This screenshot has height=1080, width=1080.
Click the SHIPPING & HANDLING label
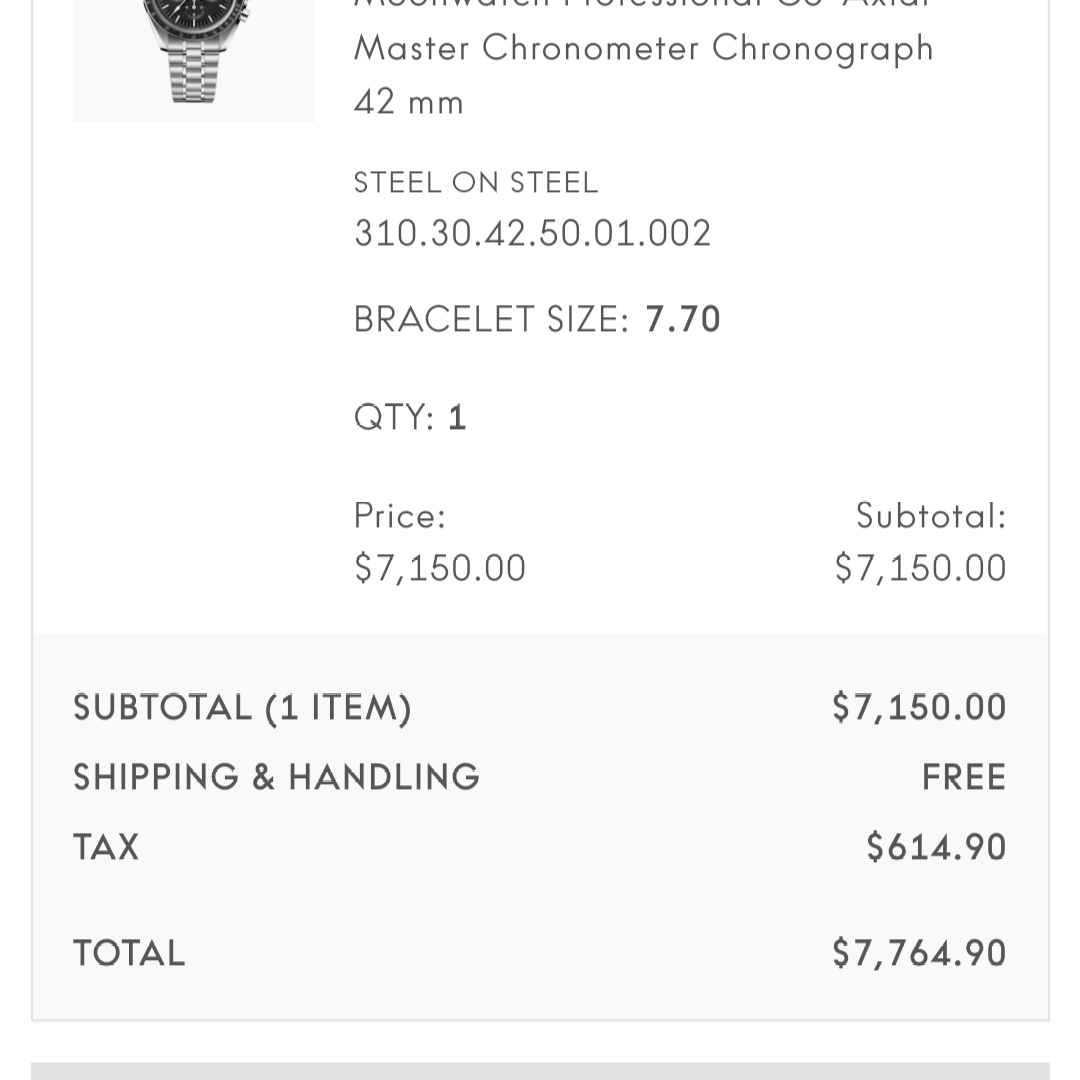(x=276, y=777)
